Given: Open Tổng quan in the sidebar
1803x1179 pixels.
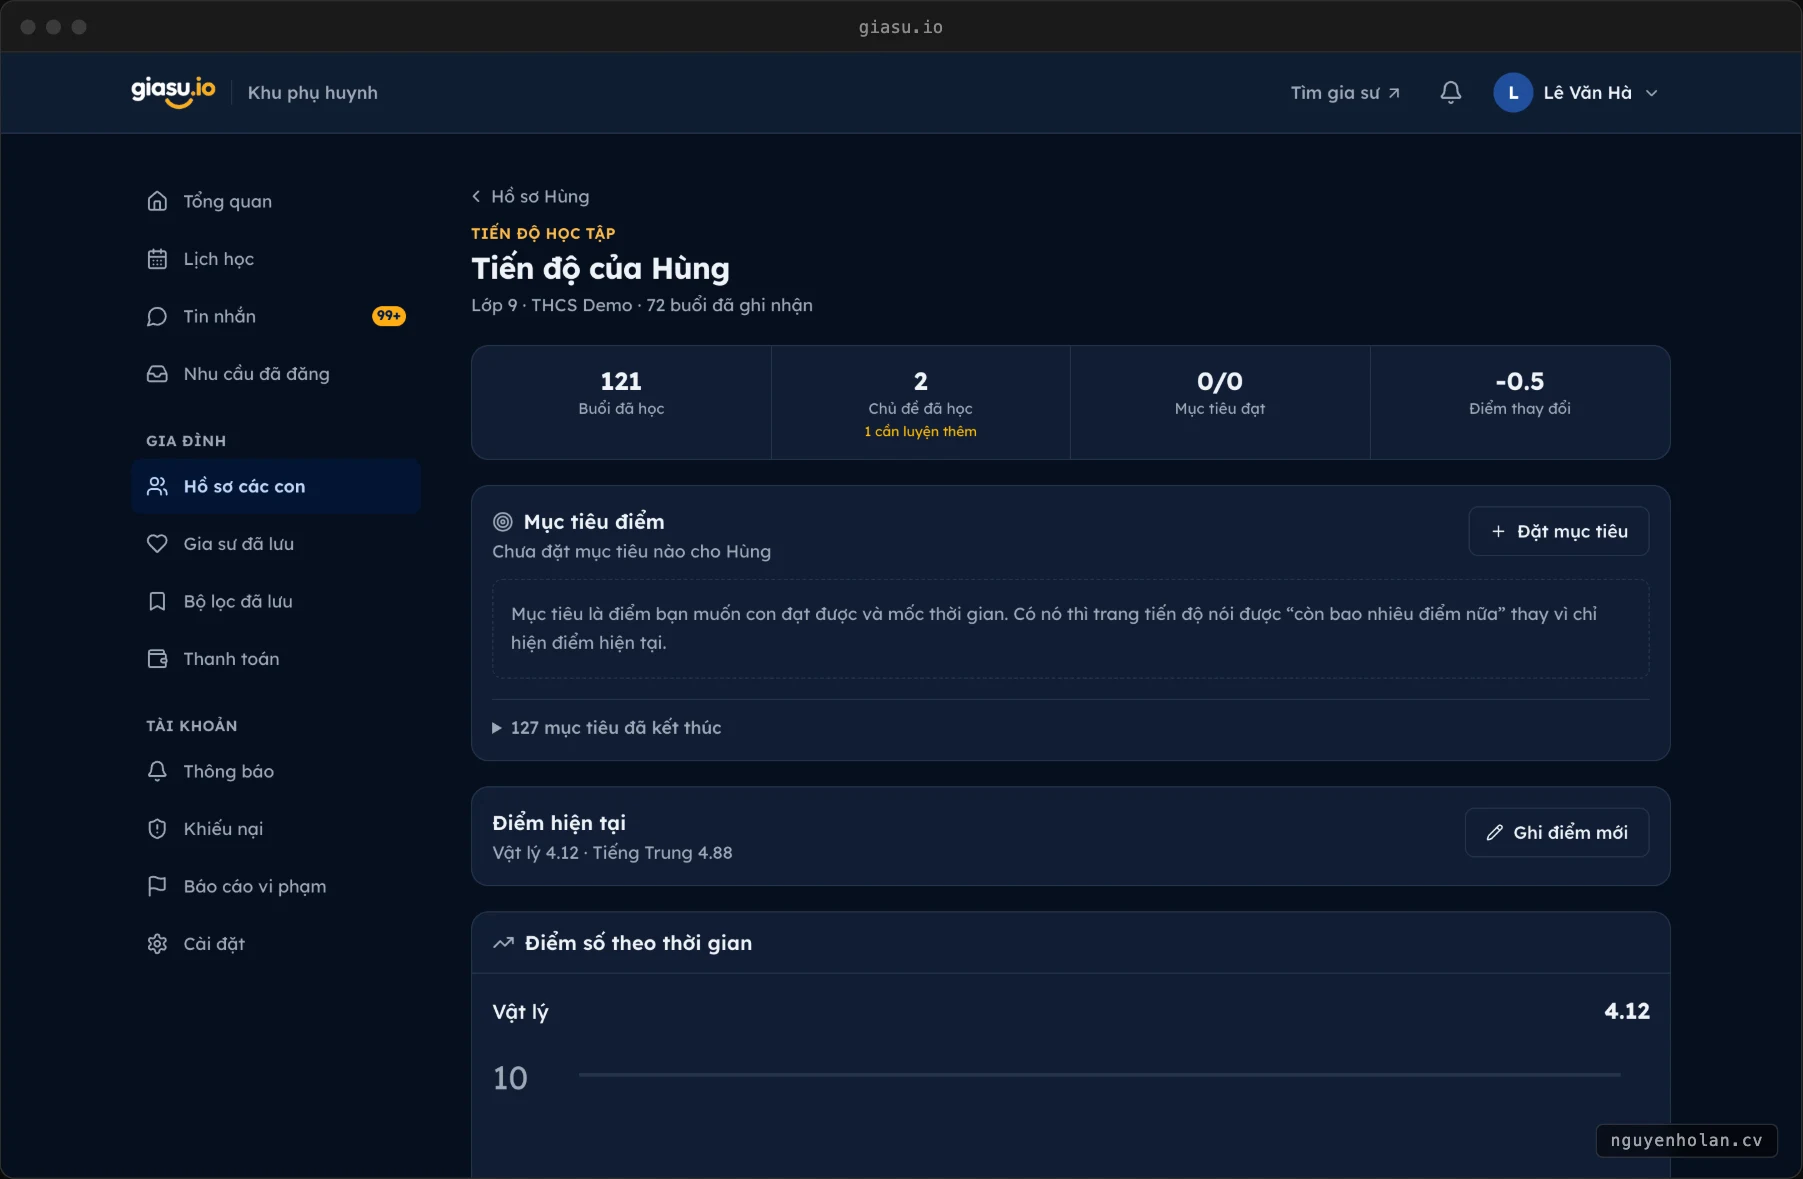Looking at the screenshot, I should click(276, 201).
